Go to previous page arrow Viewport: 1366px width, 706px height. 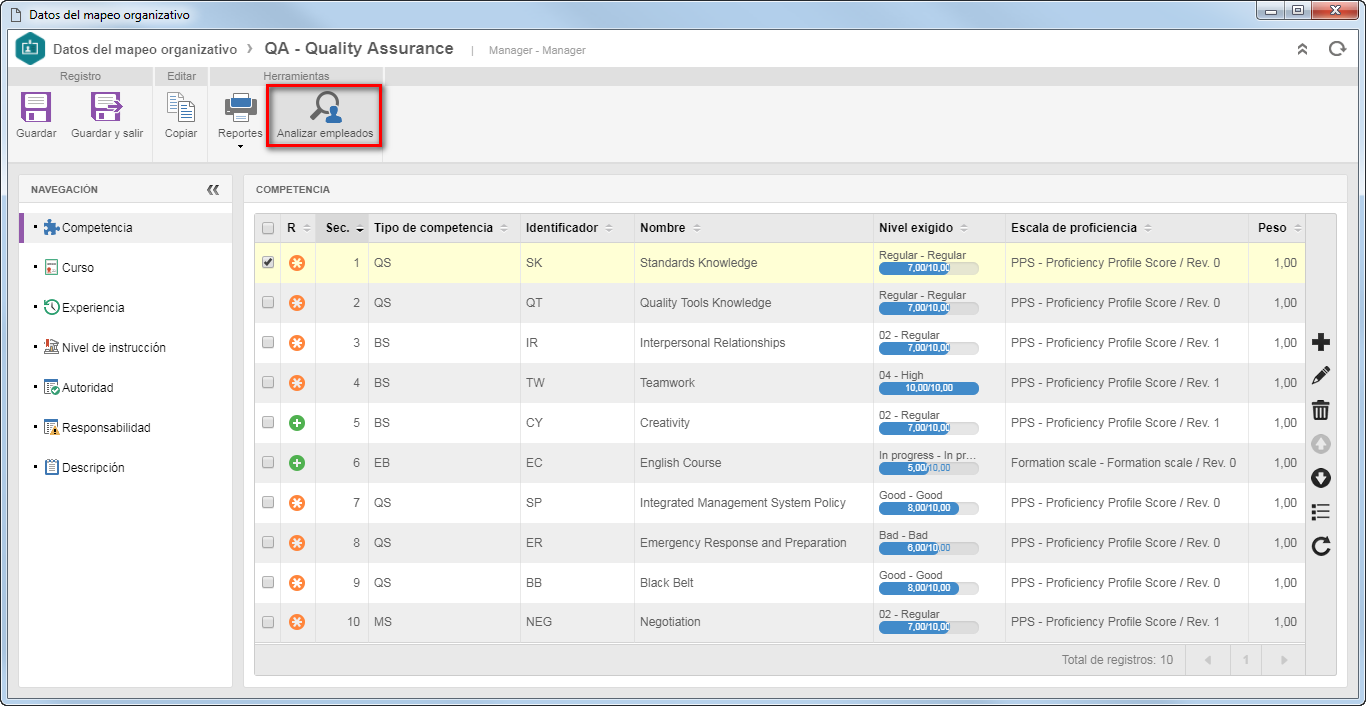[x=1208, y=660]
